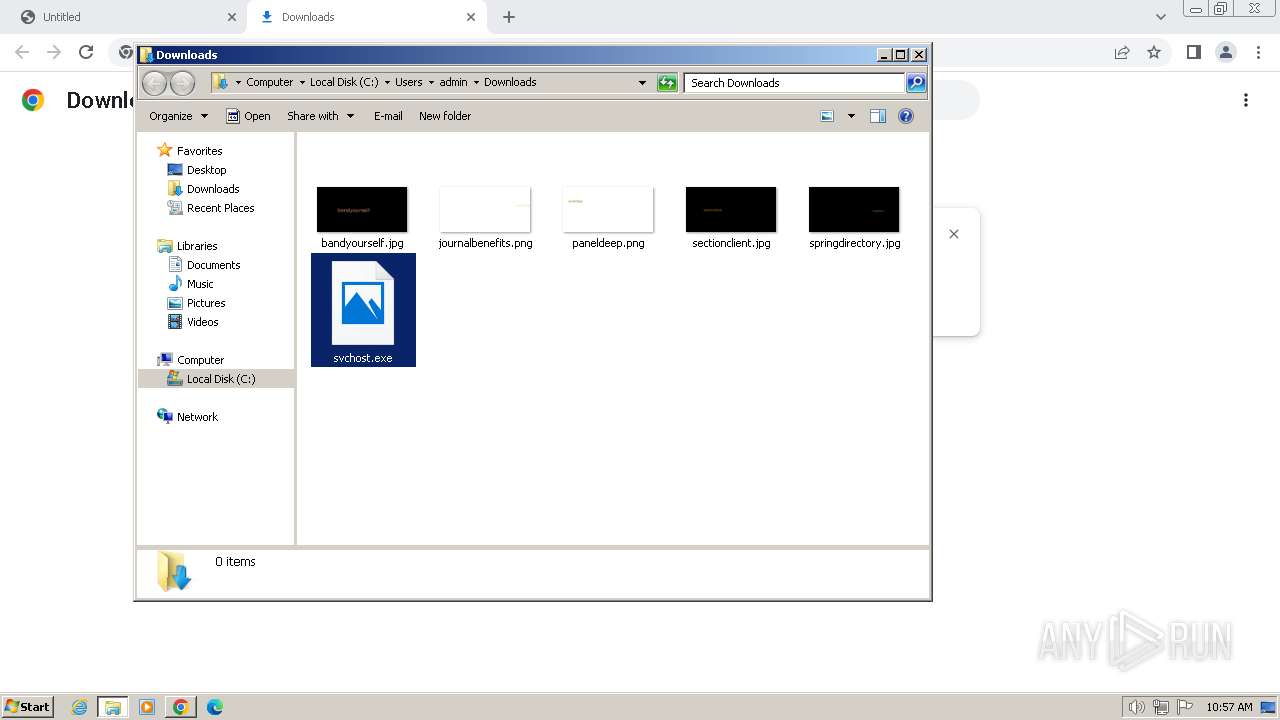Click Chrome icon in taskbar

pos(181,707)
